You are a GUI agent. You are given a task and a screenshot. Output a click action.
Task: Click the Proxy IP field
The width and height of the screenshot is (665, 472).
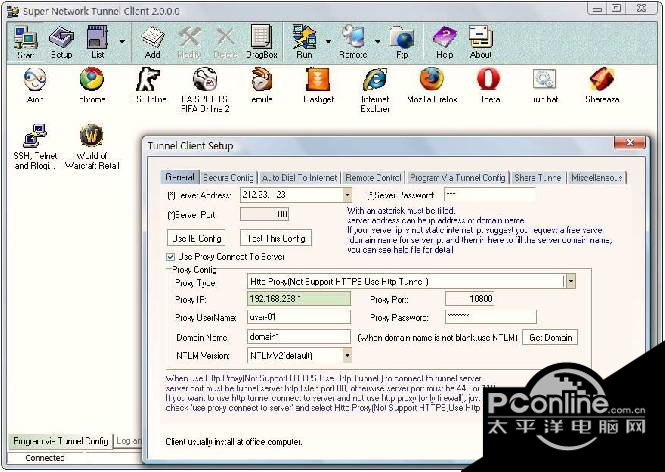tap(299, 299)
